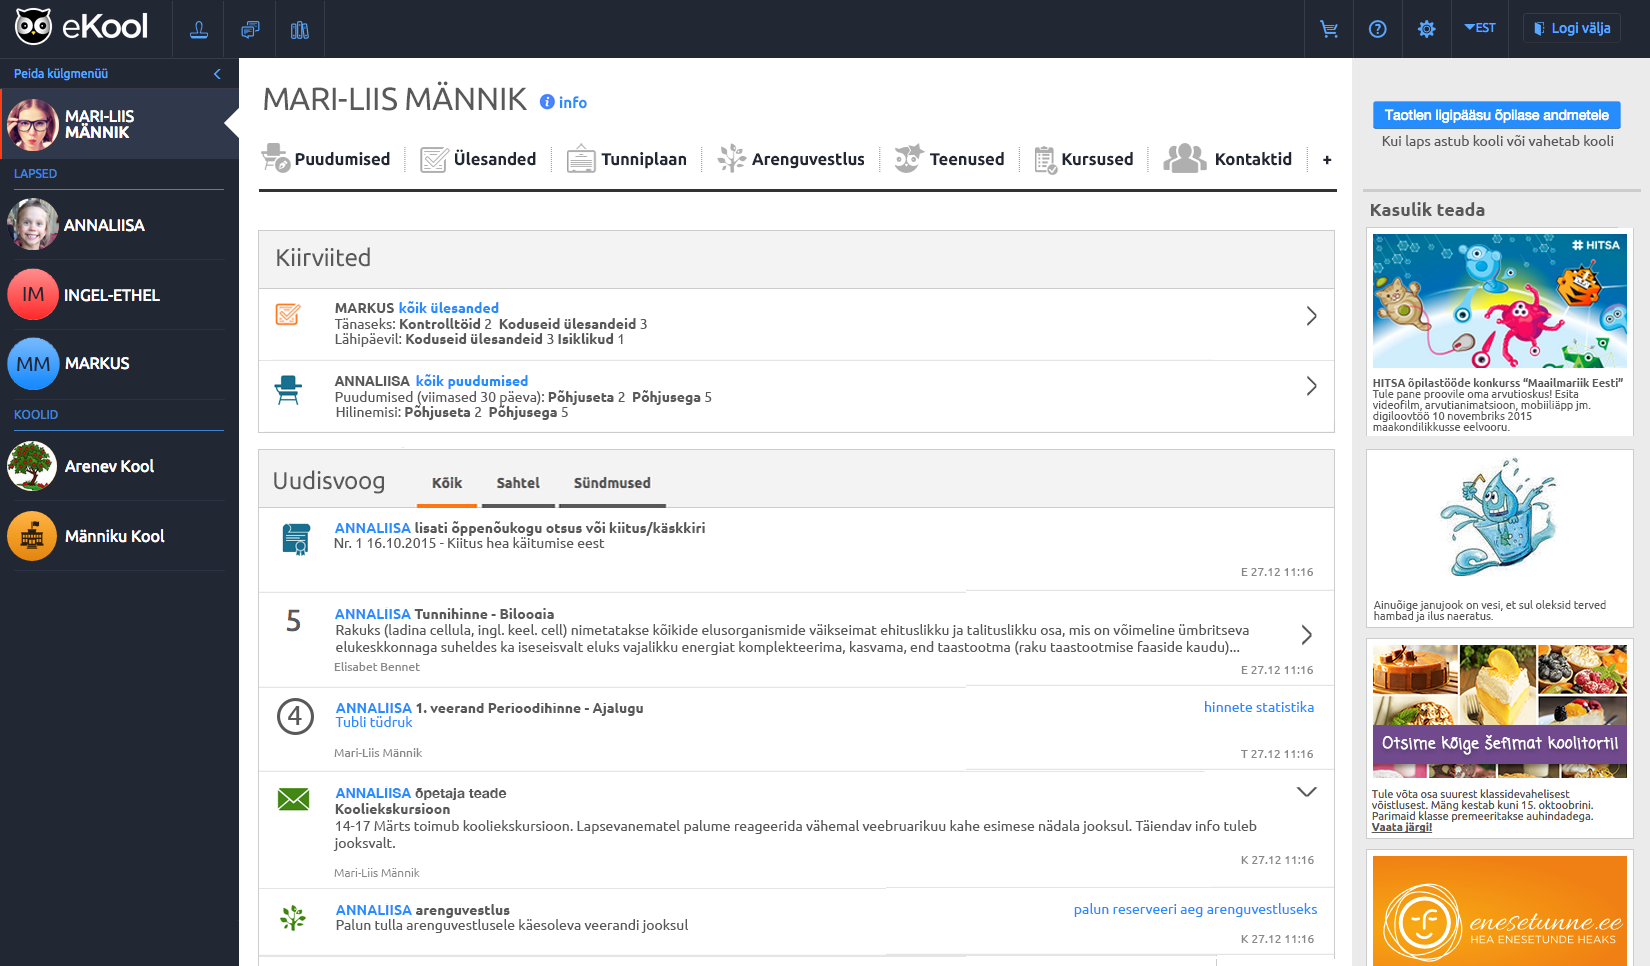1650x966 pixels.
Task: Click the messages icon in top bar
Action: click(x=250, y=30)
